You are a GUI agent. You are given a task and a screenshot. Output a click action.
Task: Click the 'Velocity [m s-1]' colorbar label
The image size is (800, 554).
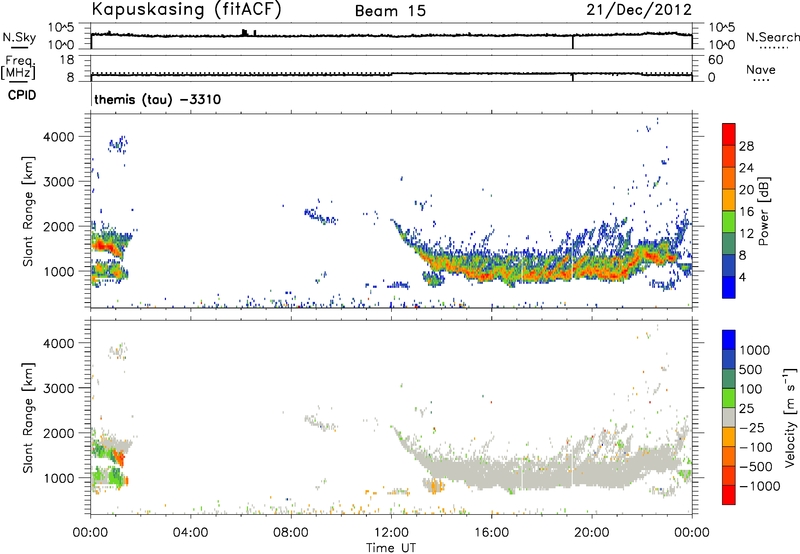point(790,416)
